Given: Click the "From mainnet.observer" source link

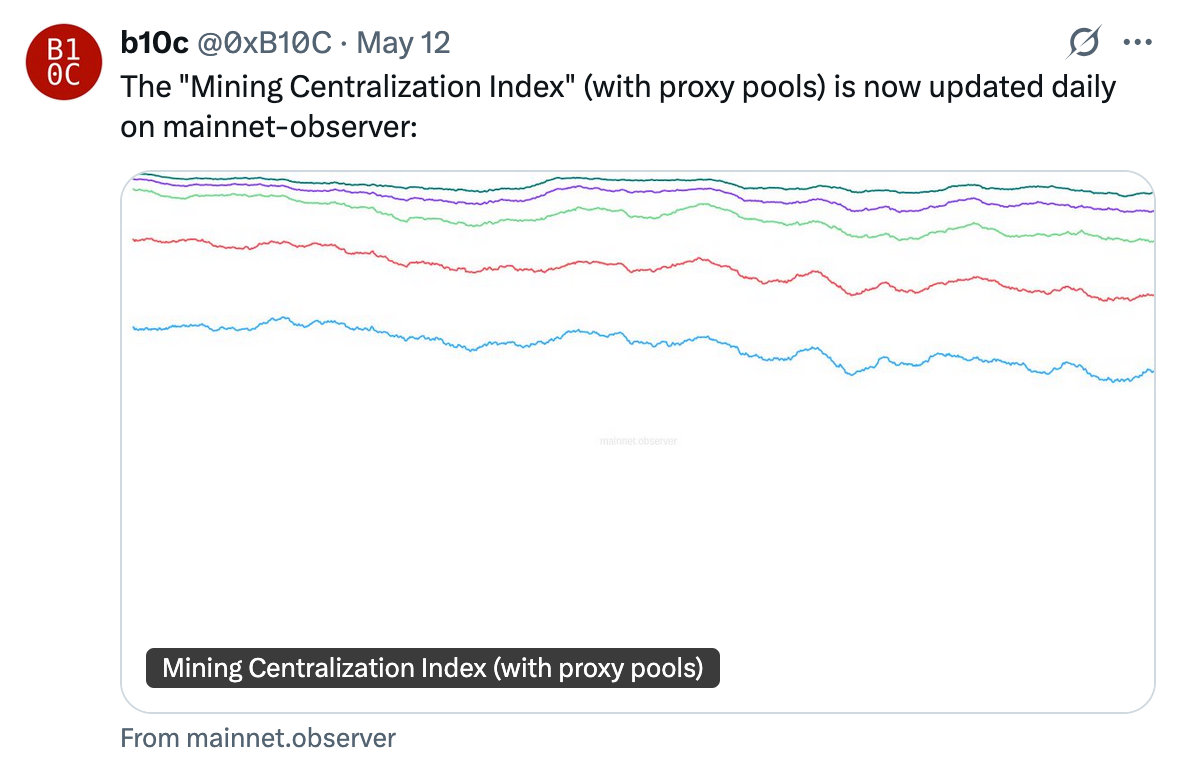Looking at the screenshot, I should [x=258, y=739].
